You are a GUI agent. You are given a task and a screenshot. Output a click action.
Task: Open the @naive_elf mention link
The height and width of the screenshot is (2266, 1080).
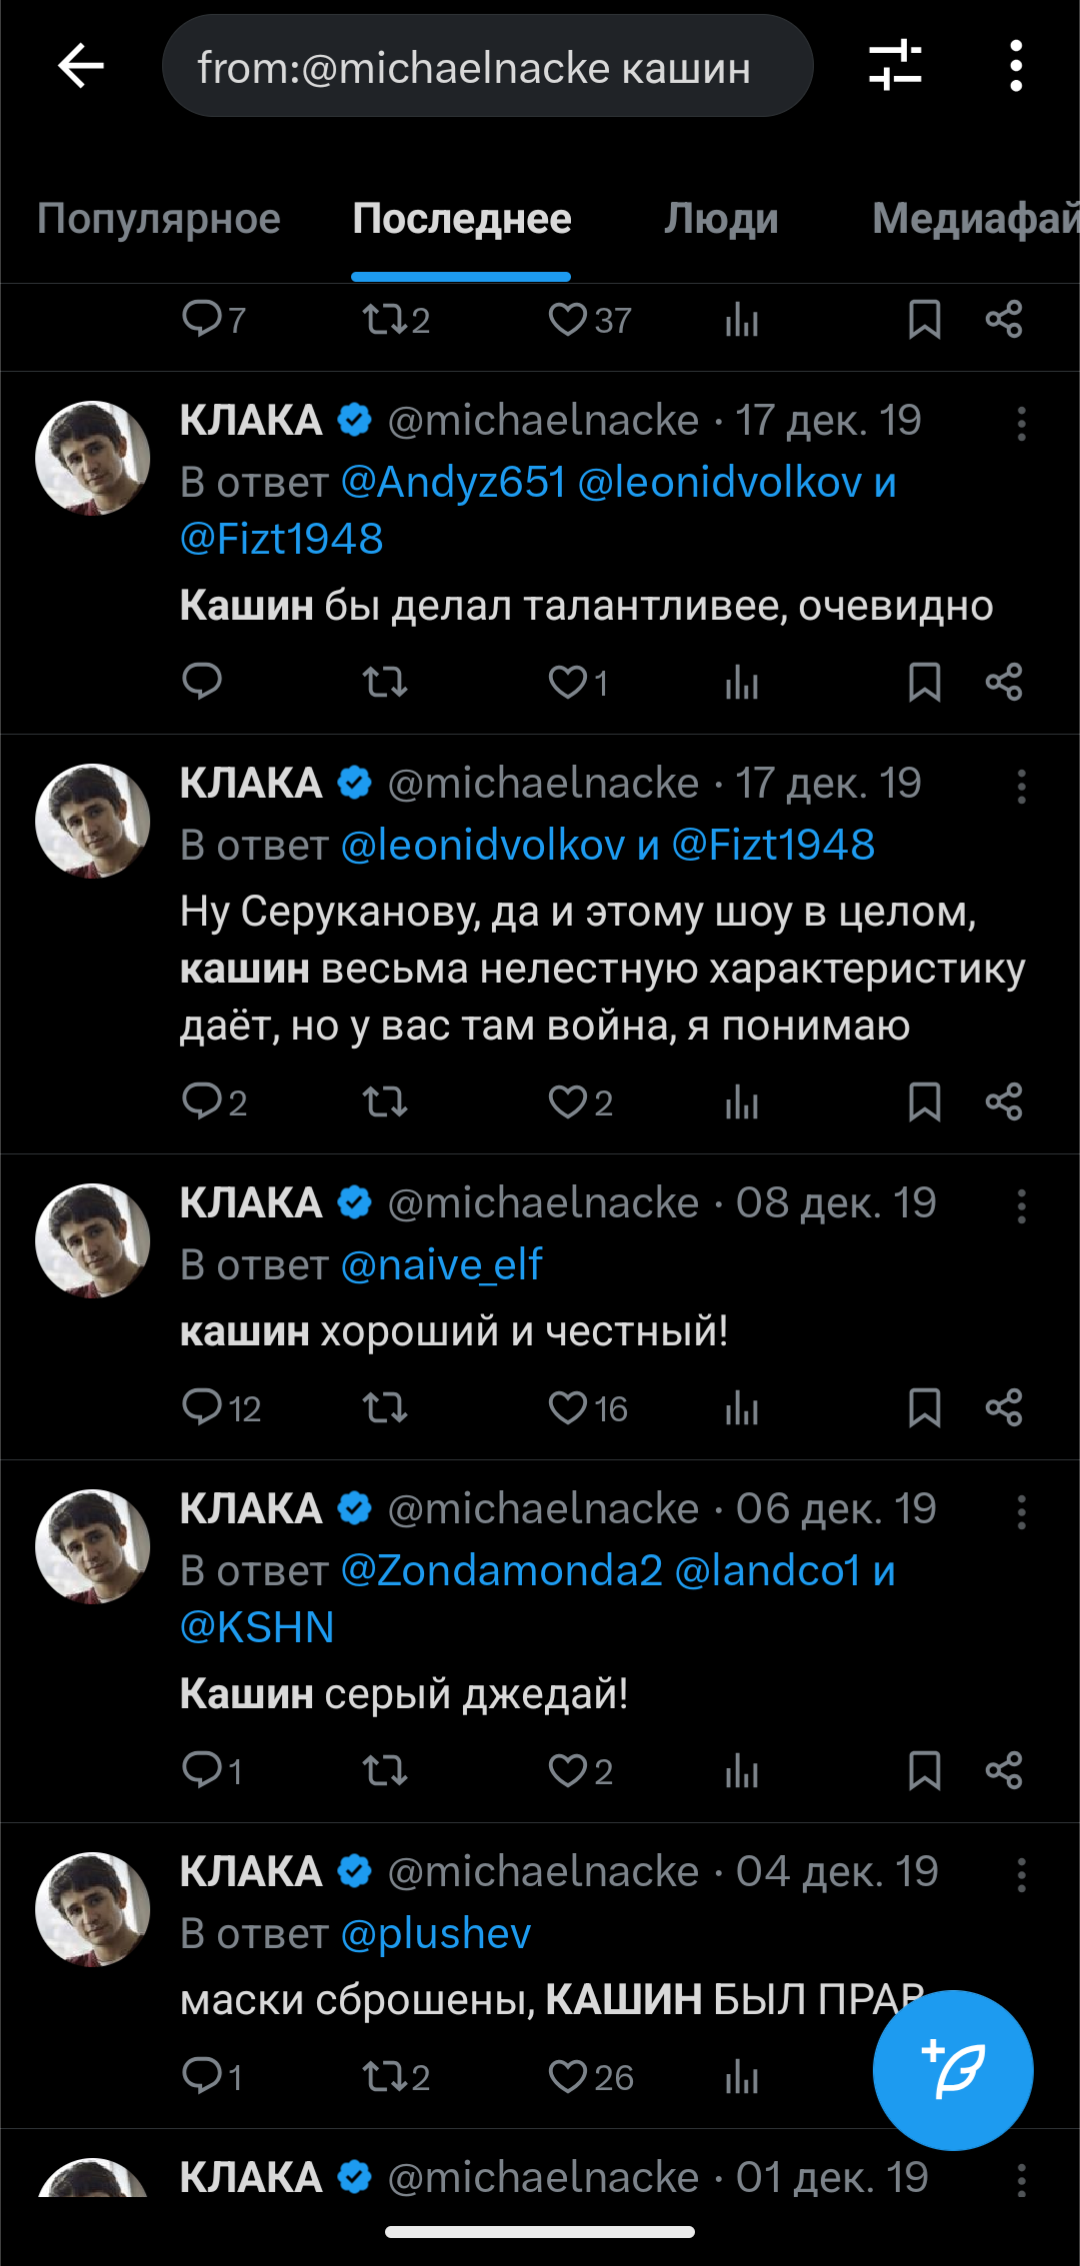(442, 1265)
